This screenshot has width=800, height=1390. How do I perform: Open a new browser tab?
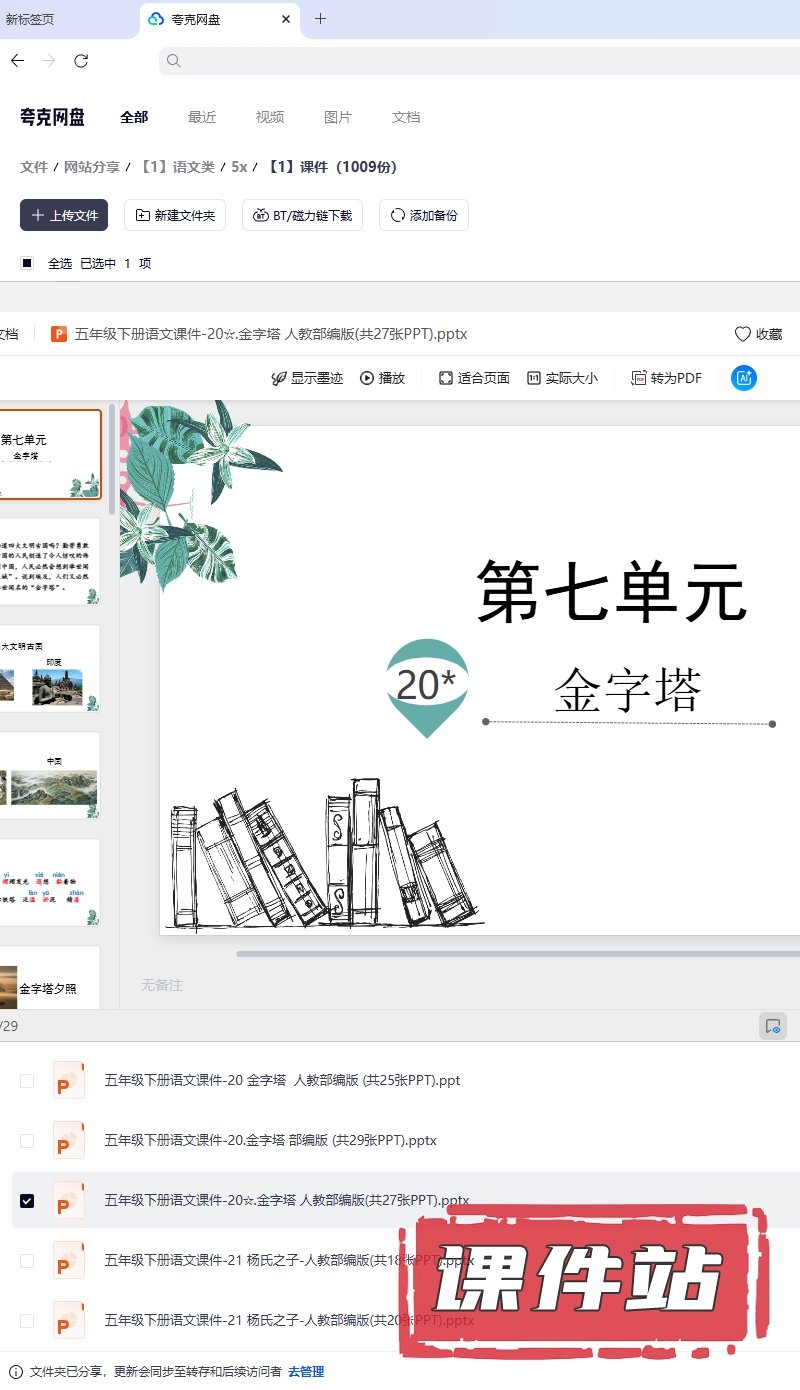[320, 19]
